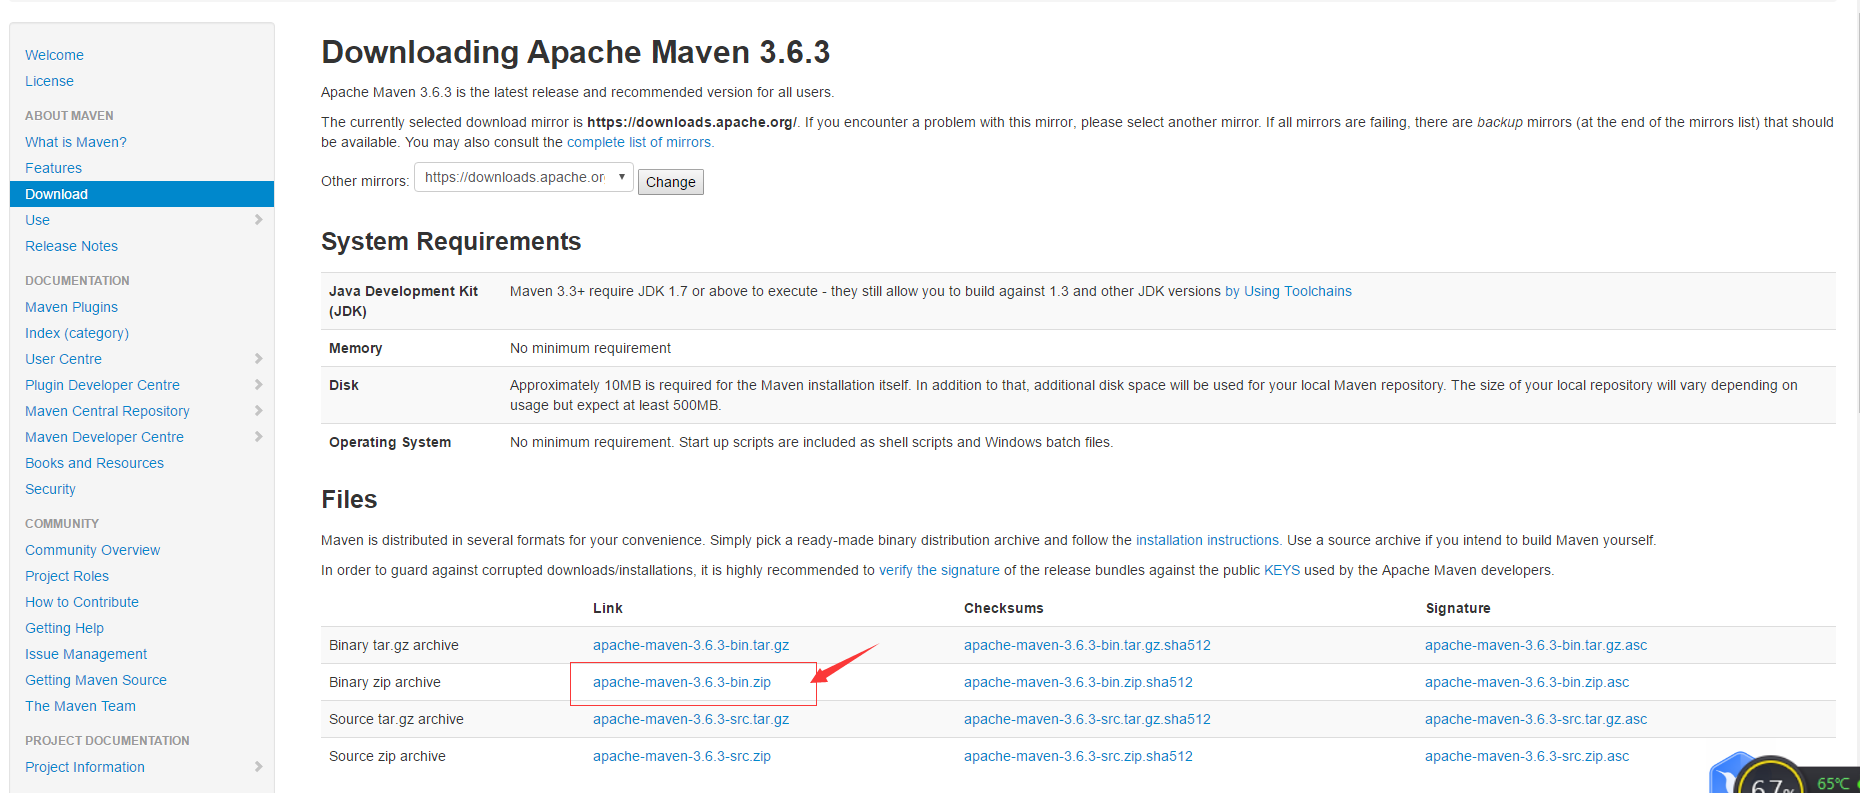Open src.zip.asc signature link
This screenshot has height=793, width=1860.
(x=1527, y=756)
